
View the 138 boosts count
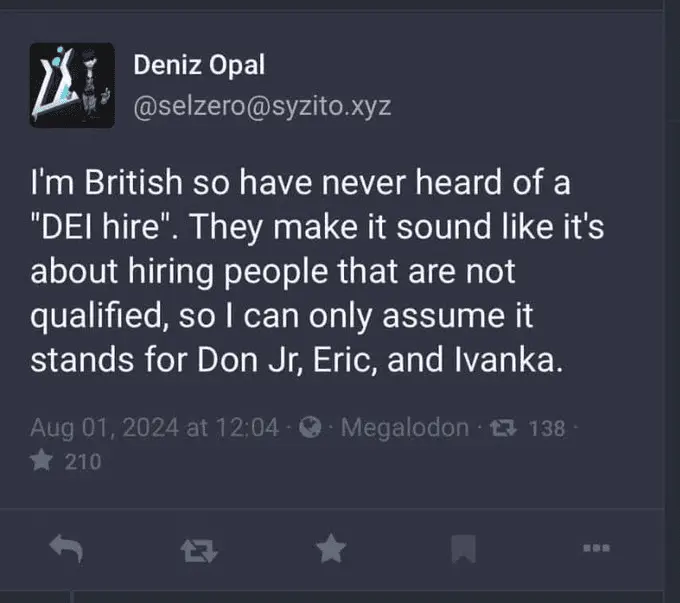546,428
